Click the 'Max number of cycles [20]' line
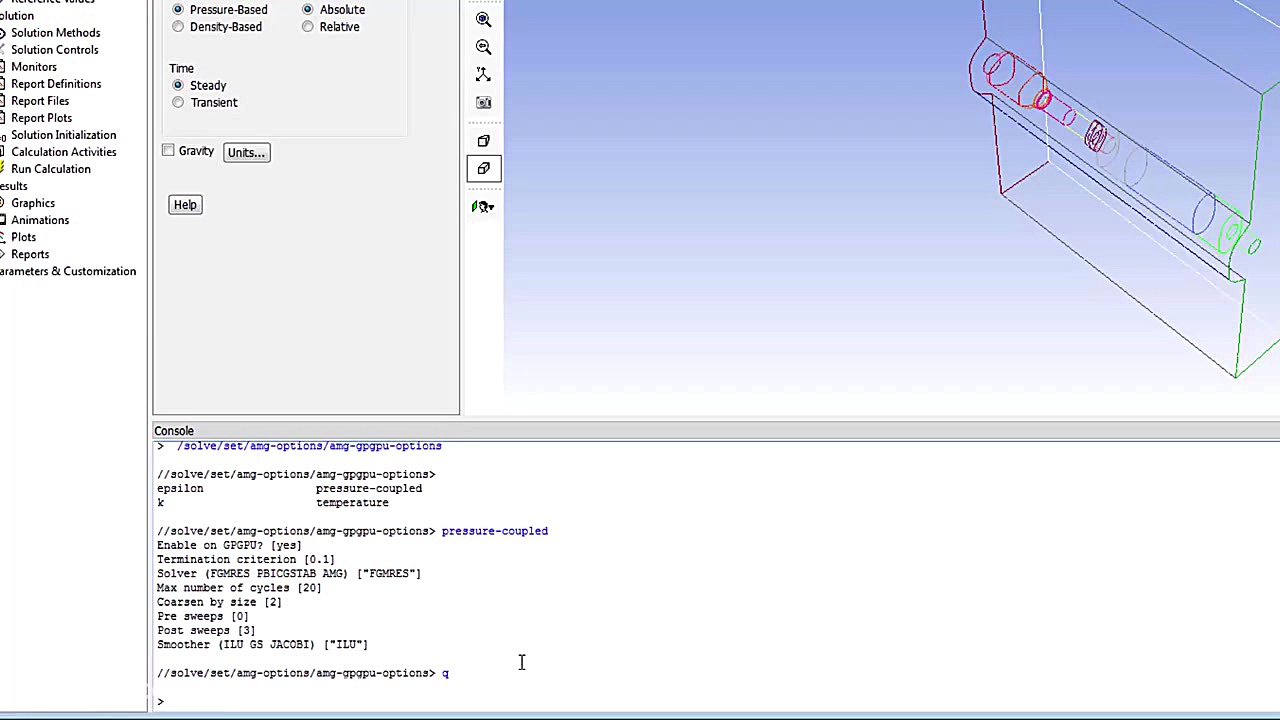The image size is (1280, 720). pyautogui.click(x=239, y=588)
